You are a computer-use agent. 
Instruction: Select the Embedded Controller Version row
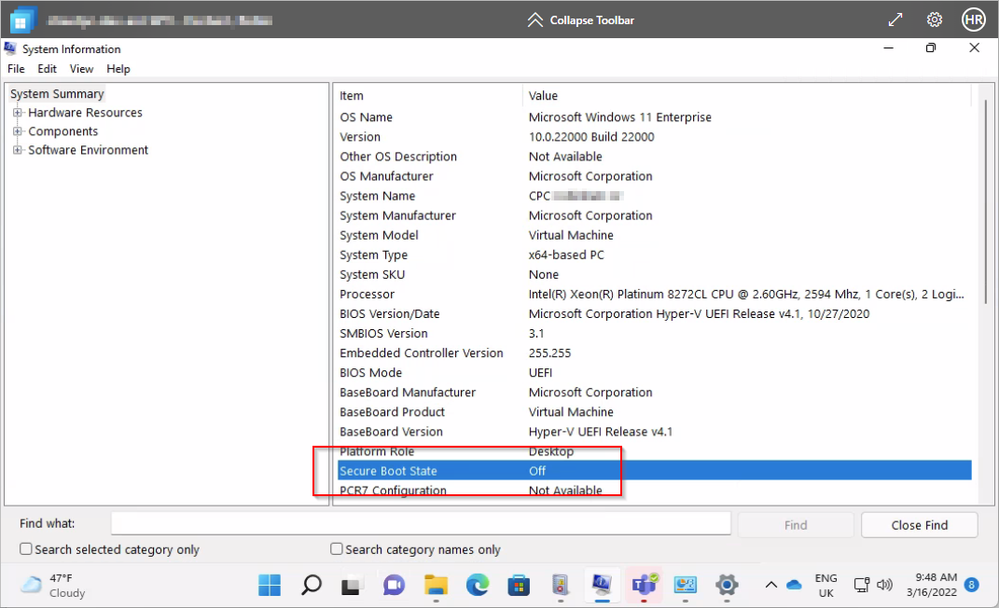tap(654, 353)
